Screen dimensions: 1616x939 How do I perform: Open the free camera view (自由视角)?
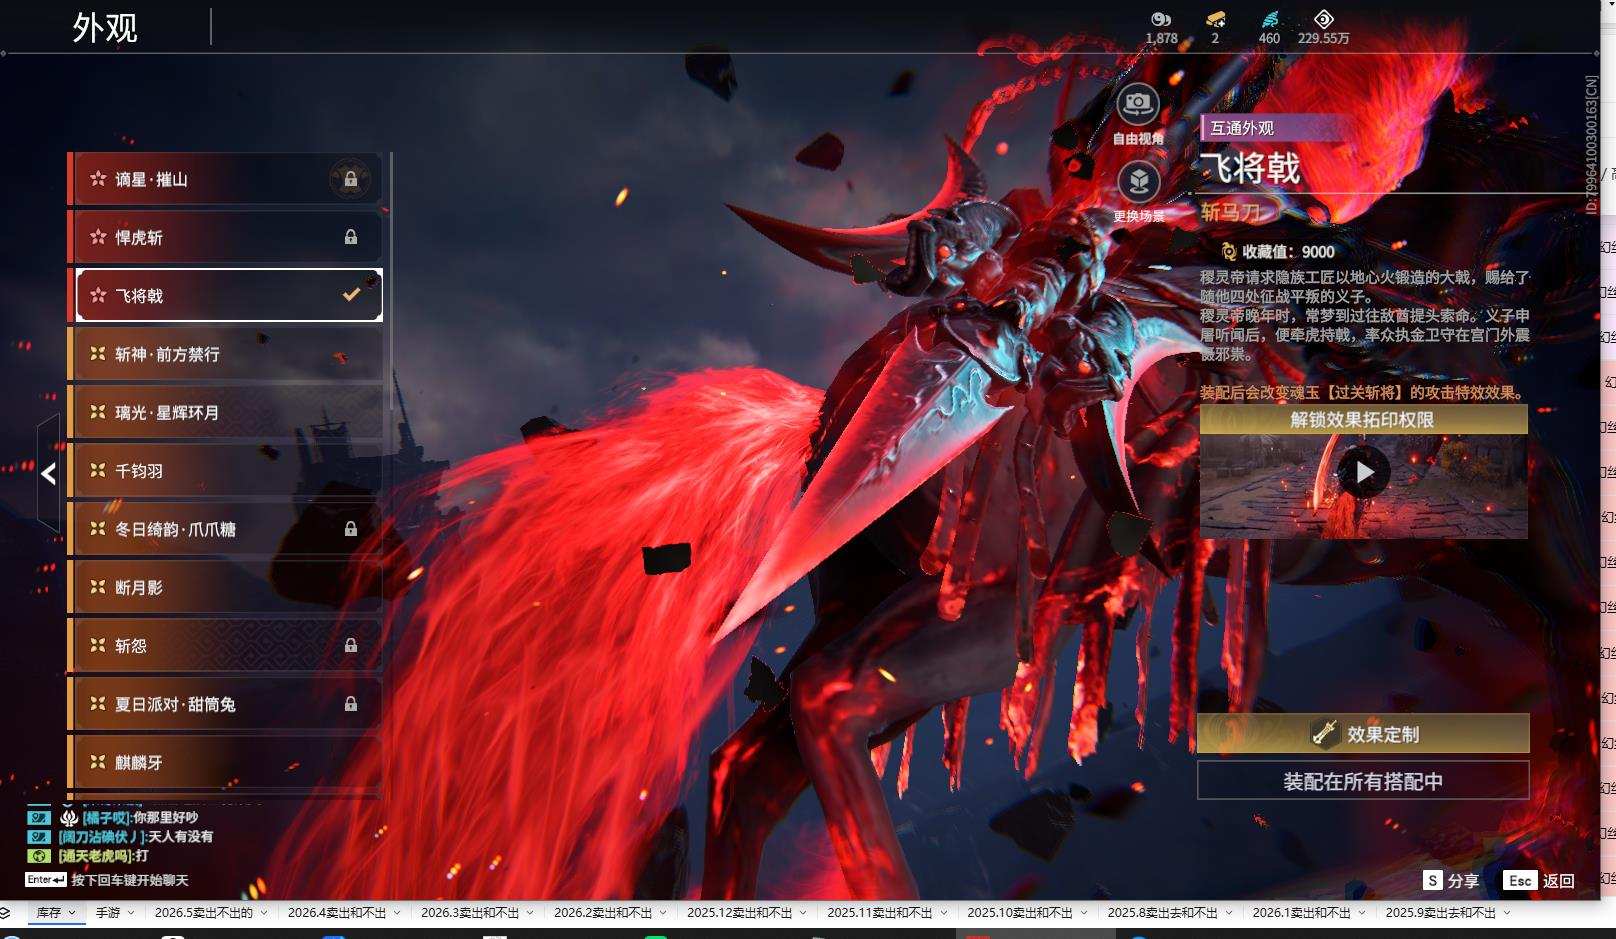(x=1138, y=103)
